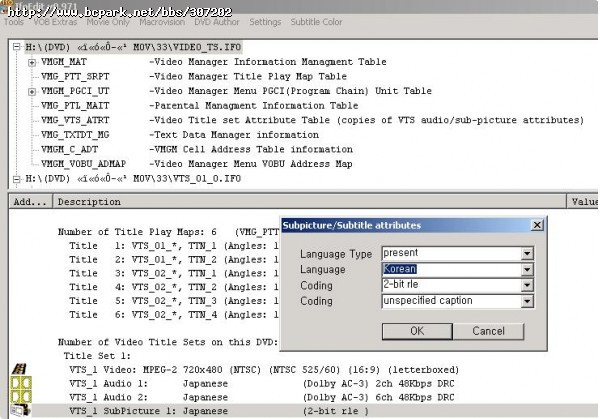Viewport: 600px width, 419px height.
Task: Collapse the VIDEO_TS.IFO tree node
Action: coord(16,47)
